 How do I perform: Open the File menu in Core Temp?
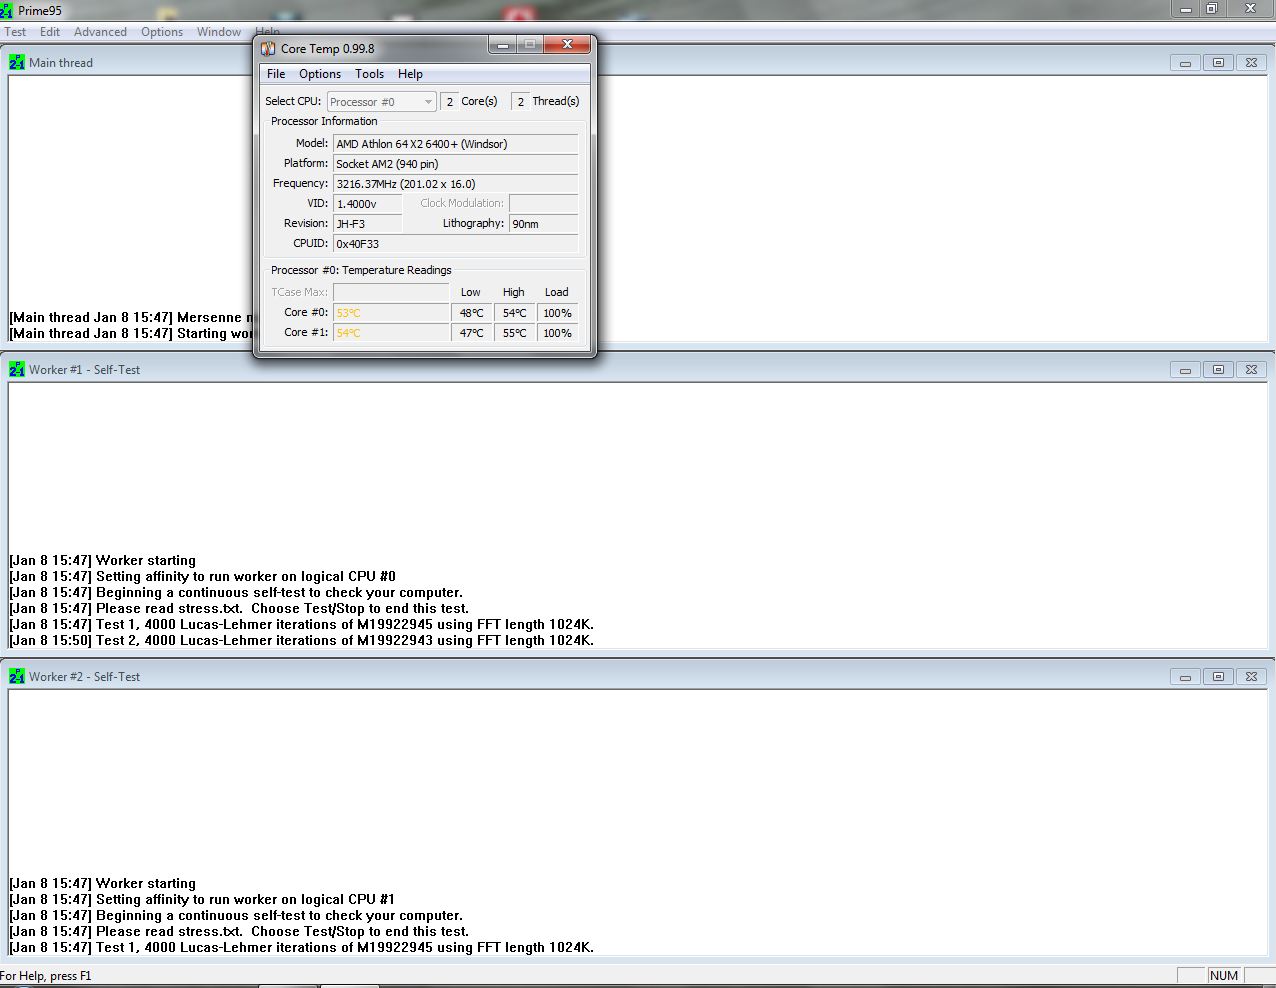click(276, 74)
